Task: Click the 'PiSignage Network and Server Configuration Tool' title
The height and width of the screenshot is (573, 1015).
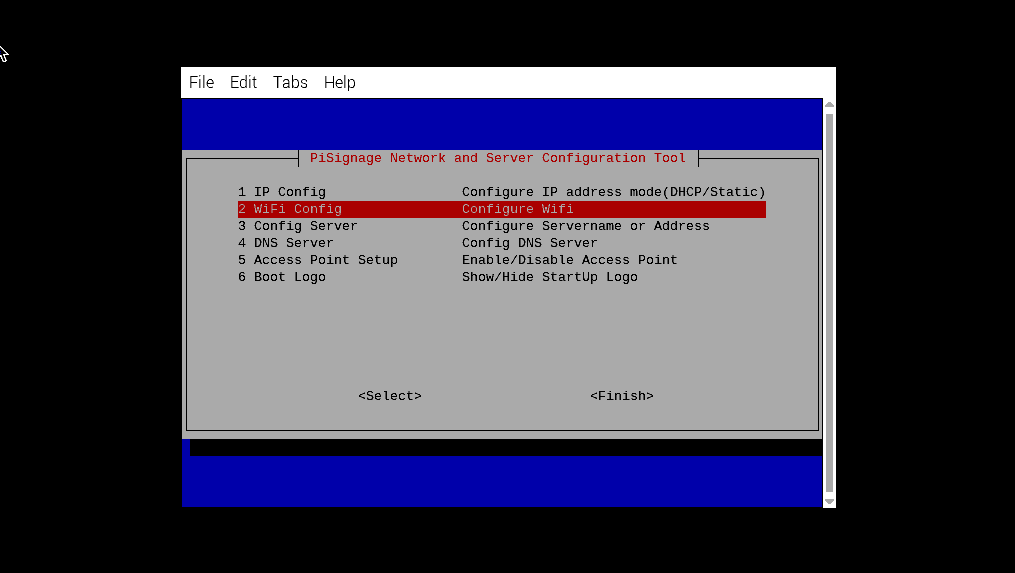Action: (498, 158)
